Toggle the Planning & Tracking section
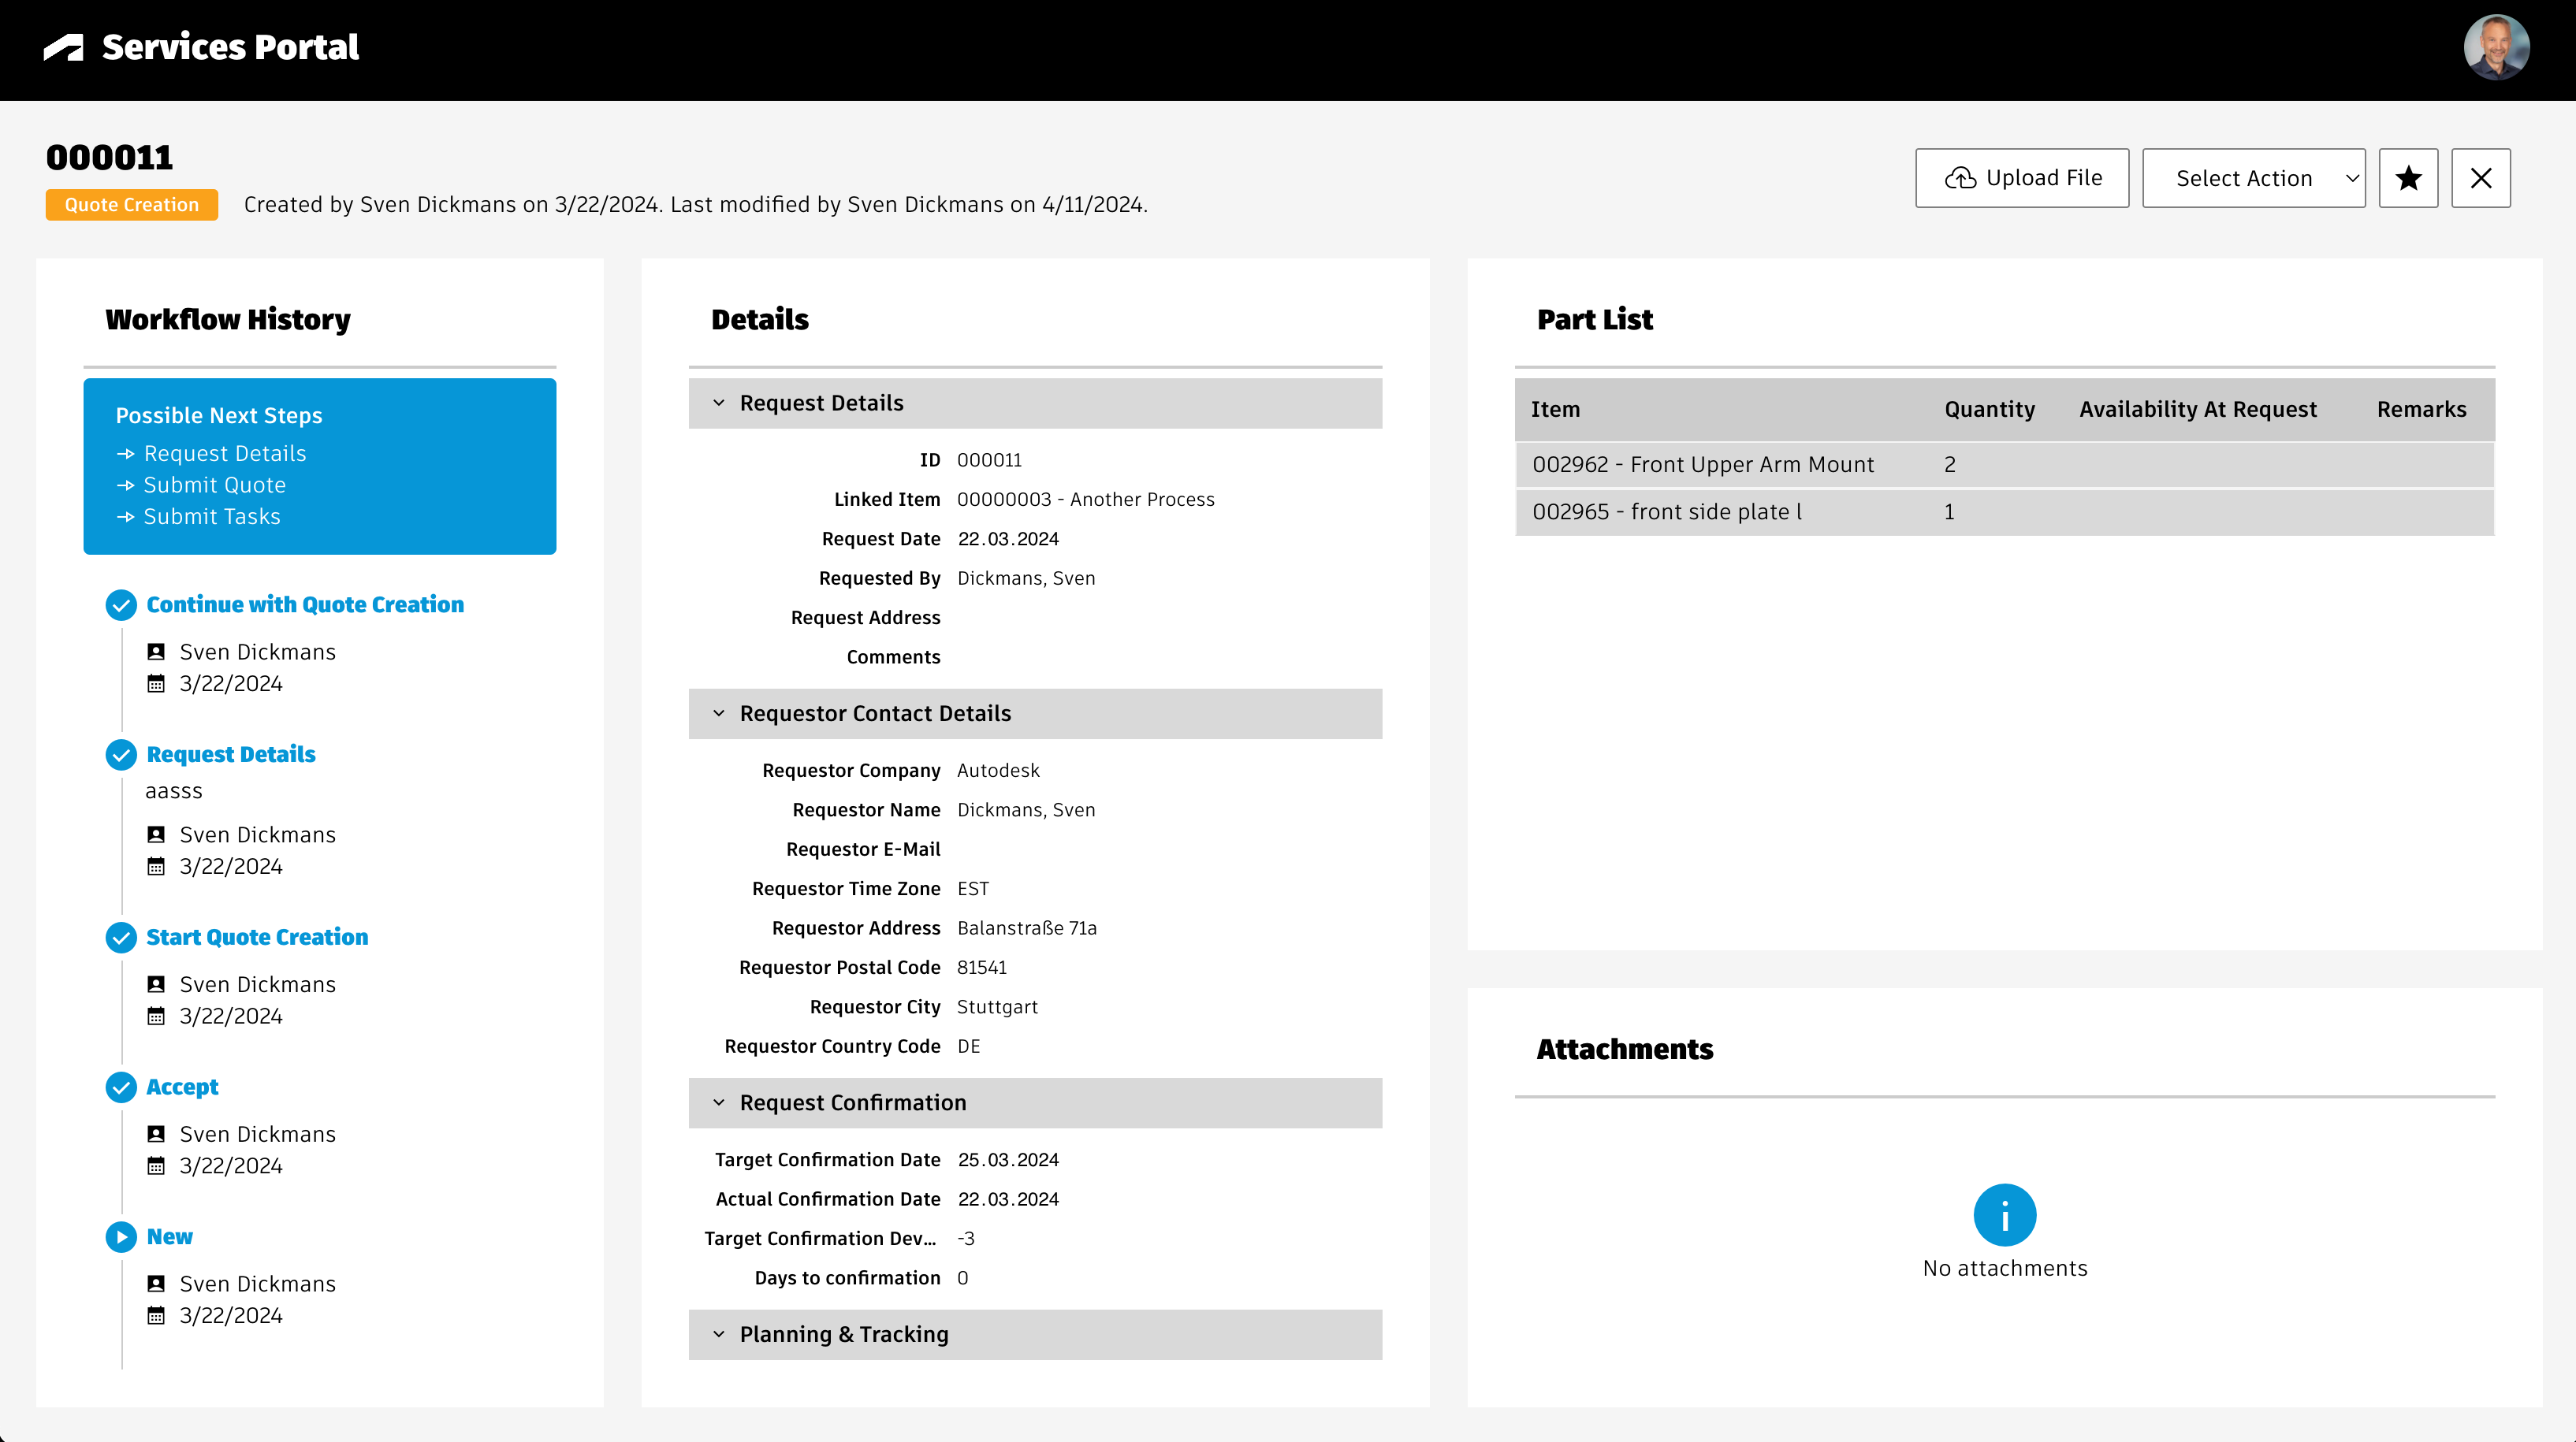 719,1334
